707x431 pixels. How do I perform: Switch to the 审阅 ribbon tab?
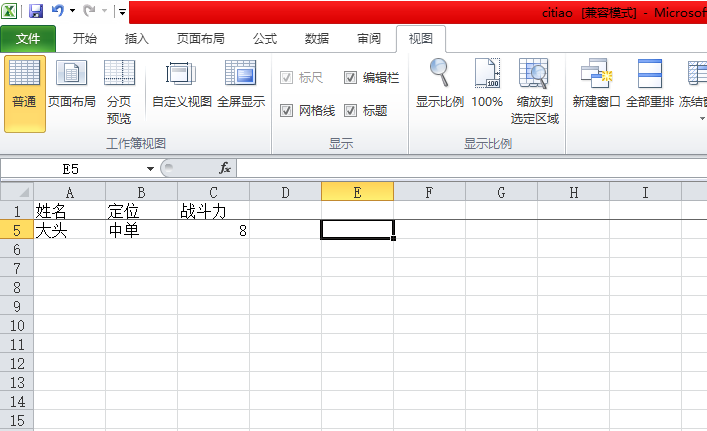coord(369,39)
